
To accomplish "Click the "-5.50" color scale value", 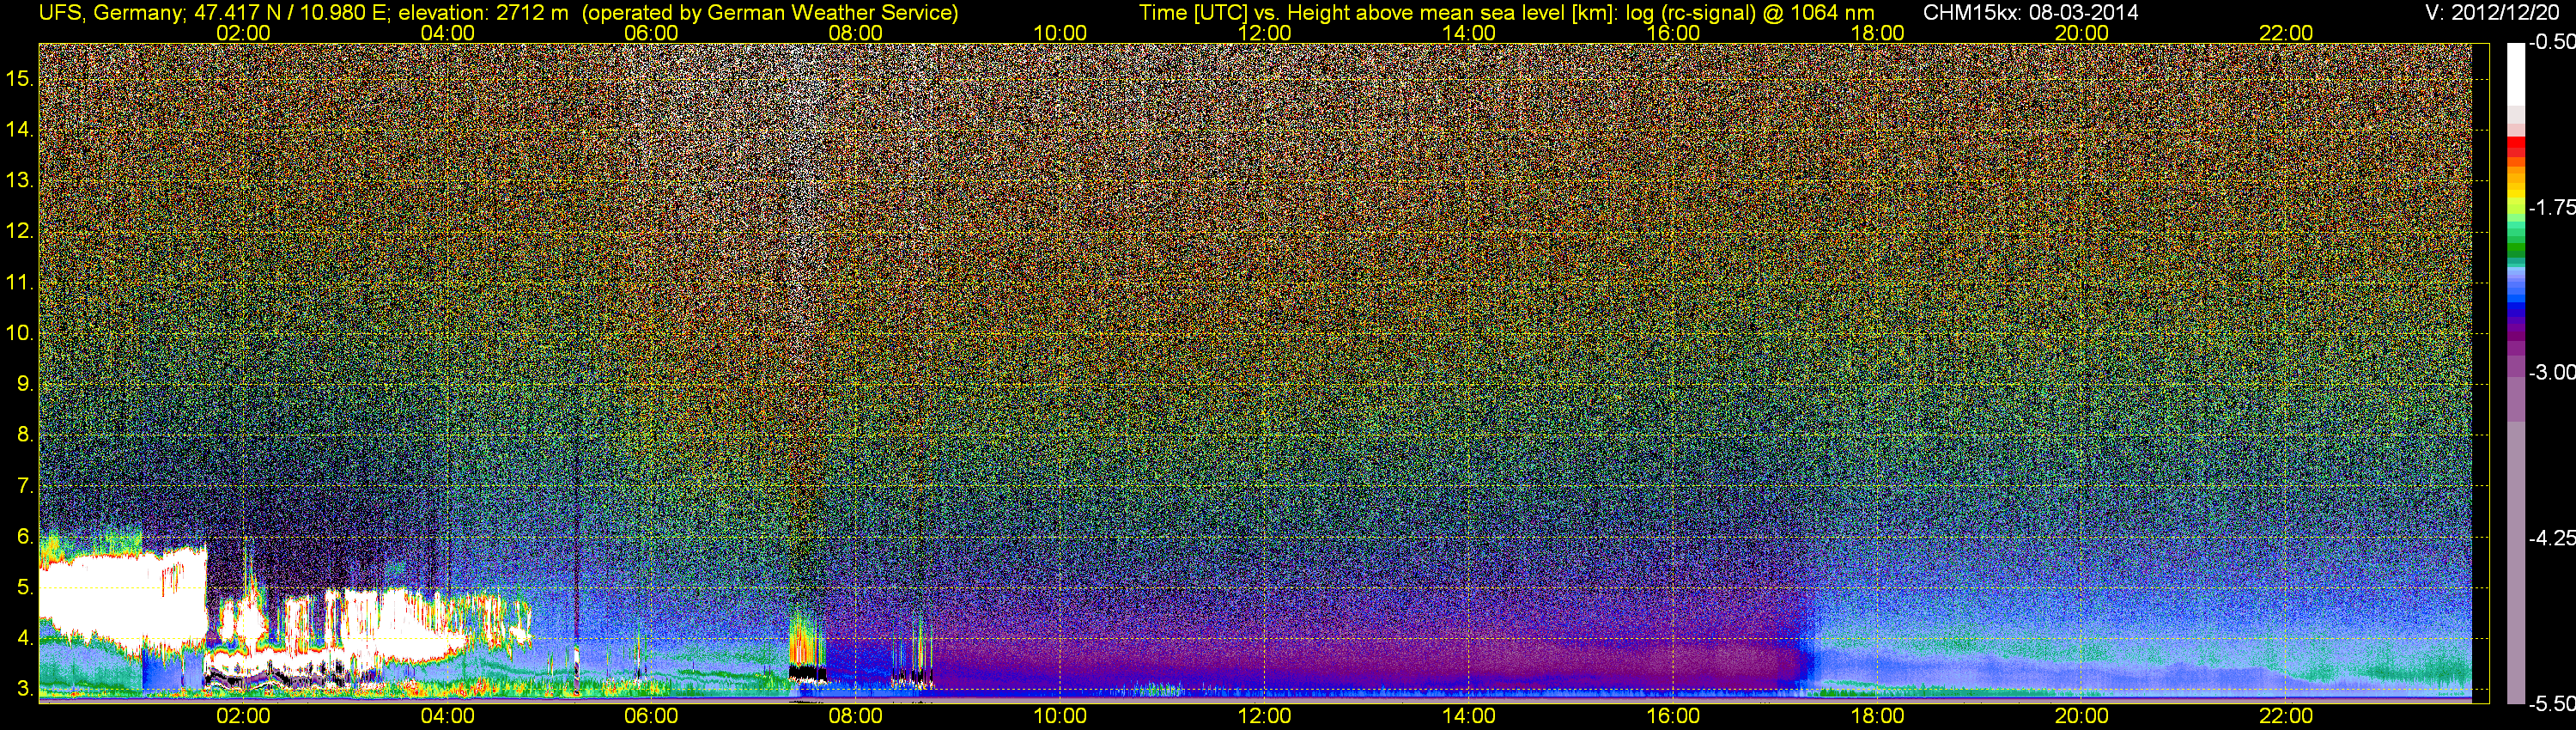I will (2551, 703).
